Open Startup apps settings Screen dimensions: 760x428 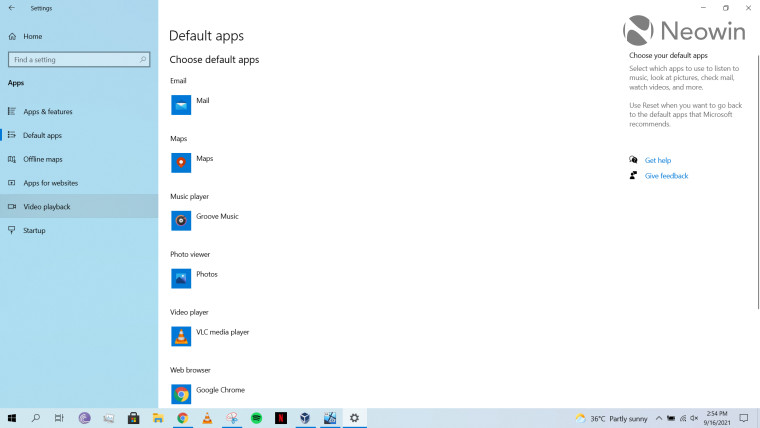[79, 230]
